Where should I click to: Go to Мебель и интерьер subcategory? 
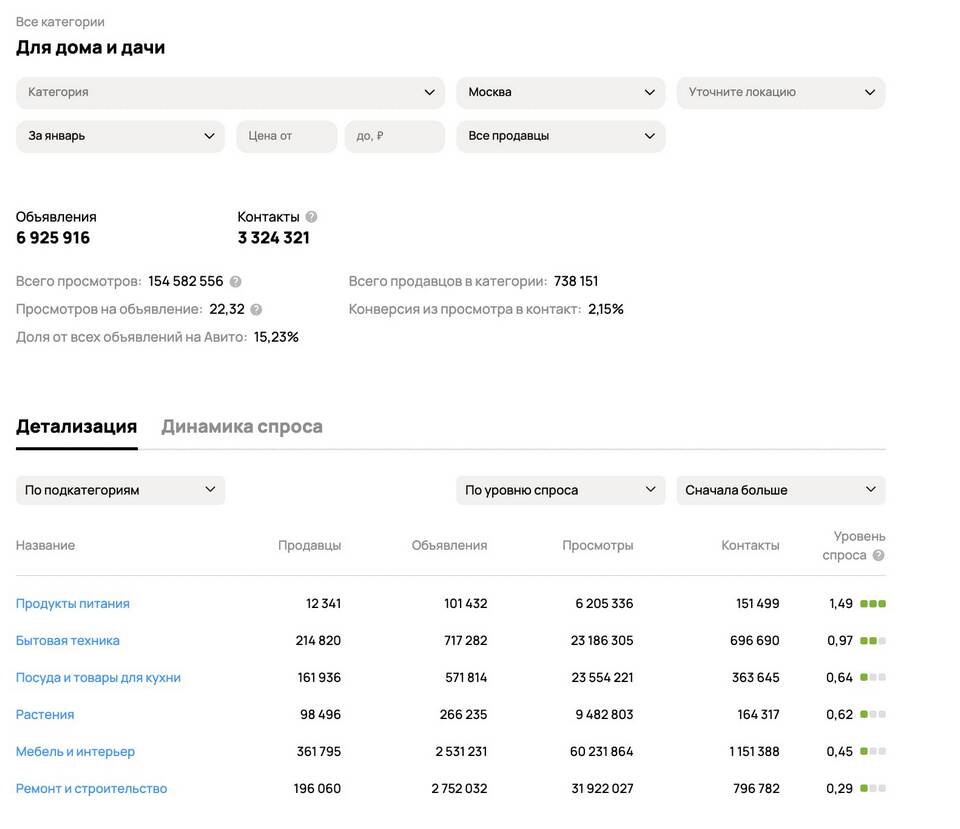75,752
